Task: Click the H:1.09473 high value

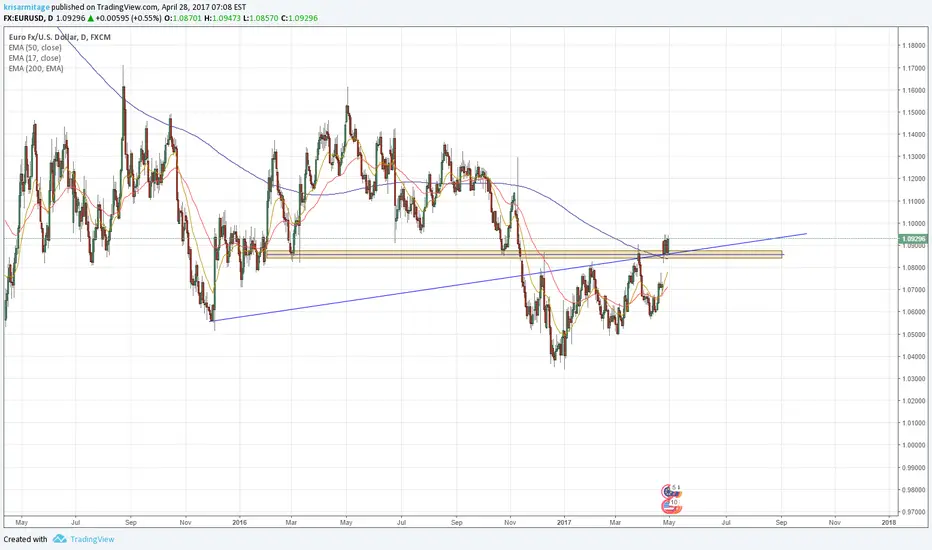Action: tap(222, 18)
